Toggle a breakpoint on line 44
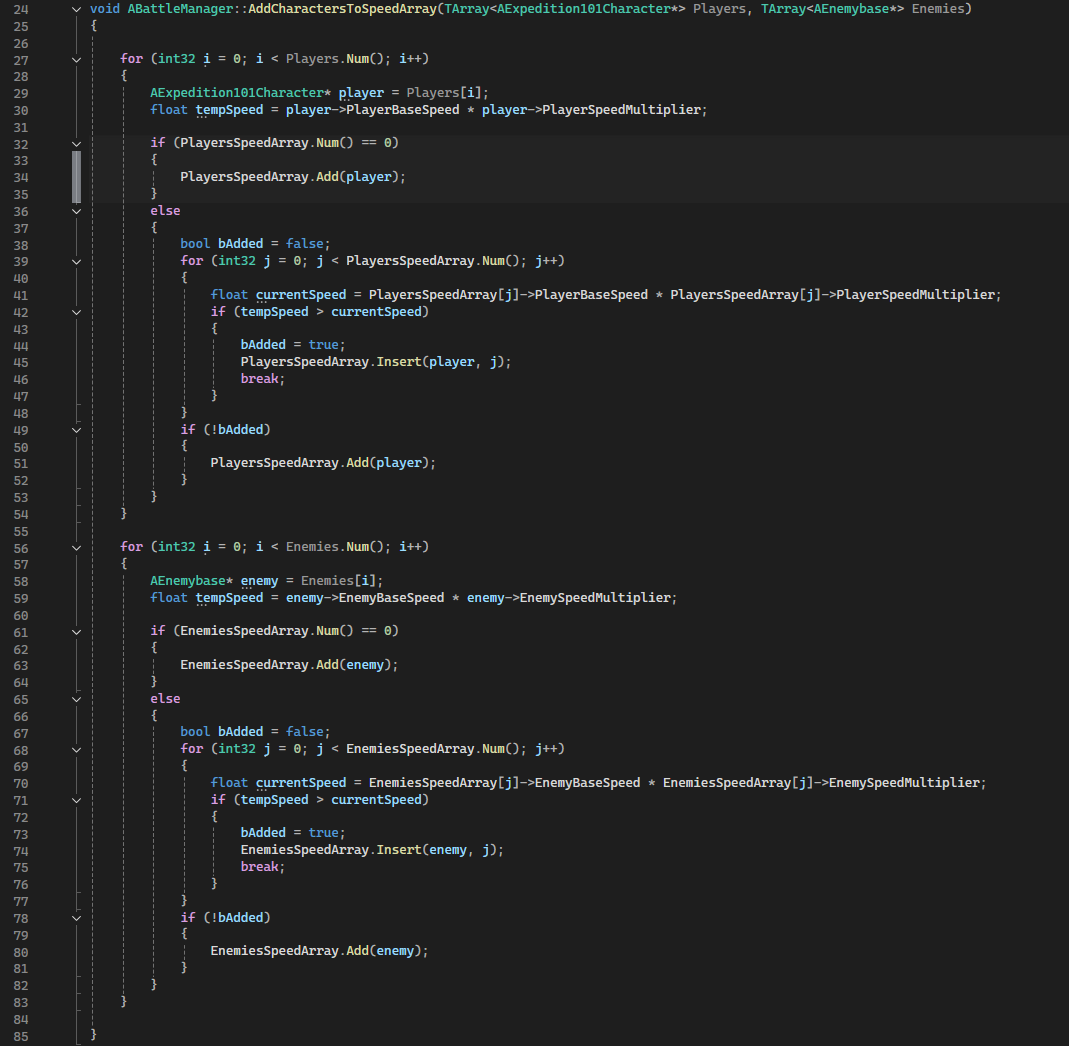Image resolution: width=1069 pixels, height=1046 pixels. click(50, 344)
